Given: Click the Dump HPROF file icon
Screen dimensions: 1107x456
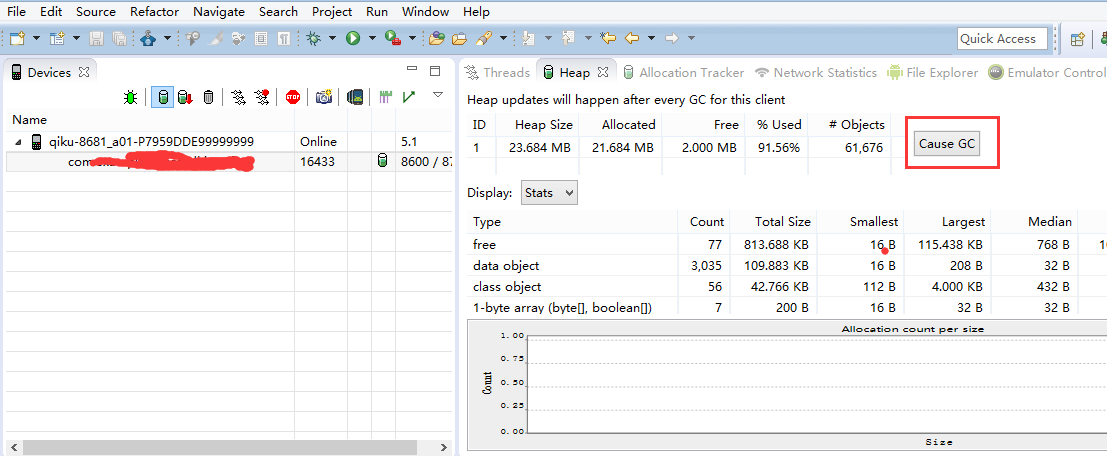Looking at the screenshot, I should 184,97.
